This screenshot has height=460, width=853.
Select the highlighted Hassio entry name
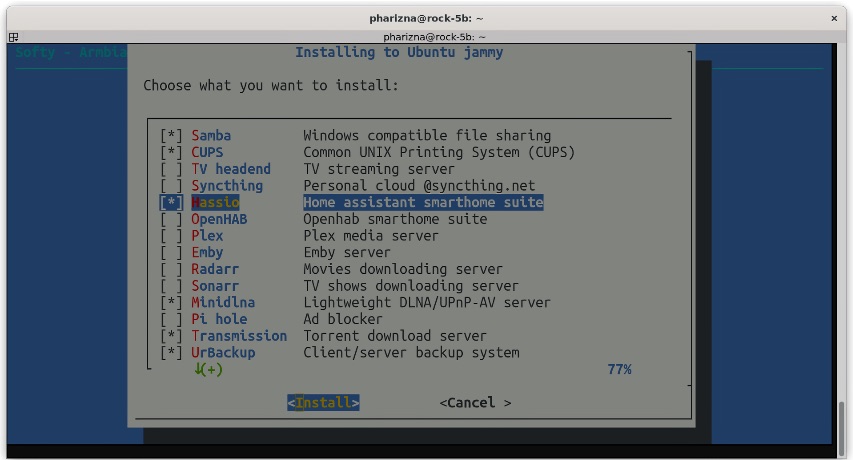pyautogui.click(x=215, y=202)
